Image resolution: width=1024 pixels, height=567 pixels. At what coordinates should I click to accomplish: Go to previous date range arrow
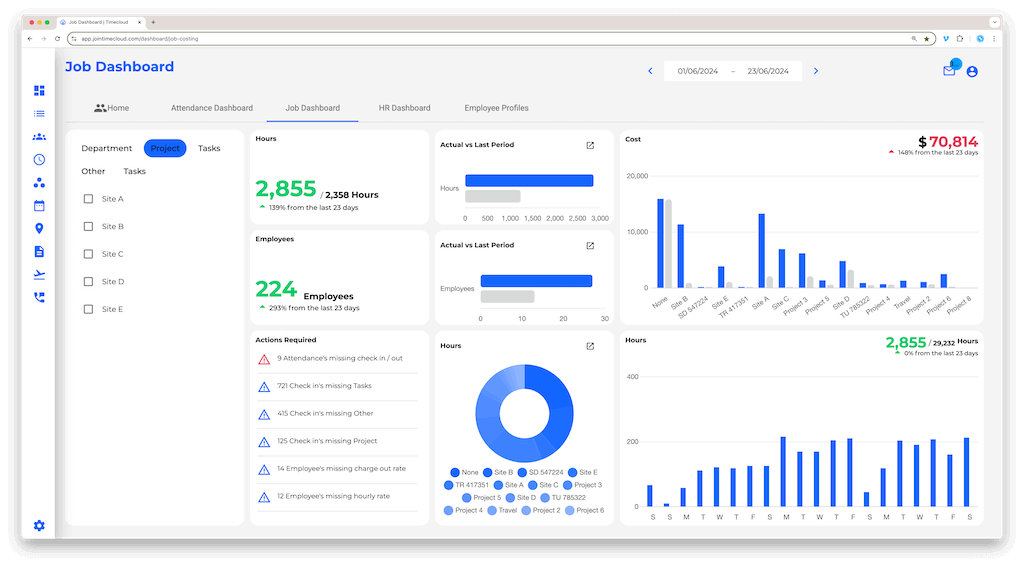pyautogui.click(x=650, y=71)
